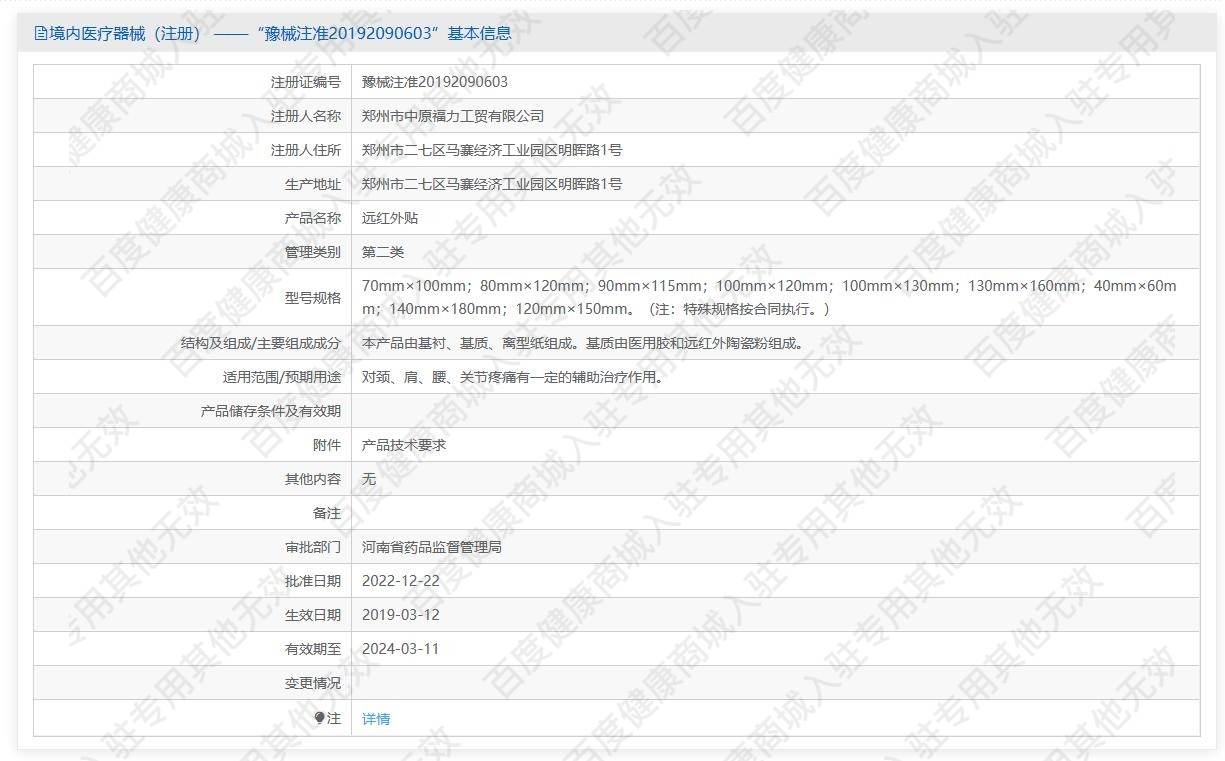
Task: Click the specifications text starting with 70mm×100mm
Action: pos(769,297)
